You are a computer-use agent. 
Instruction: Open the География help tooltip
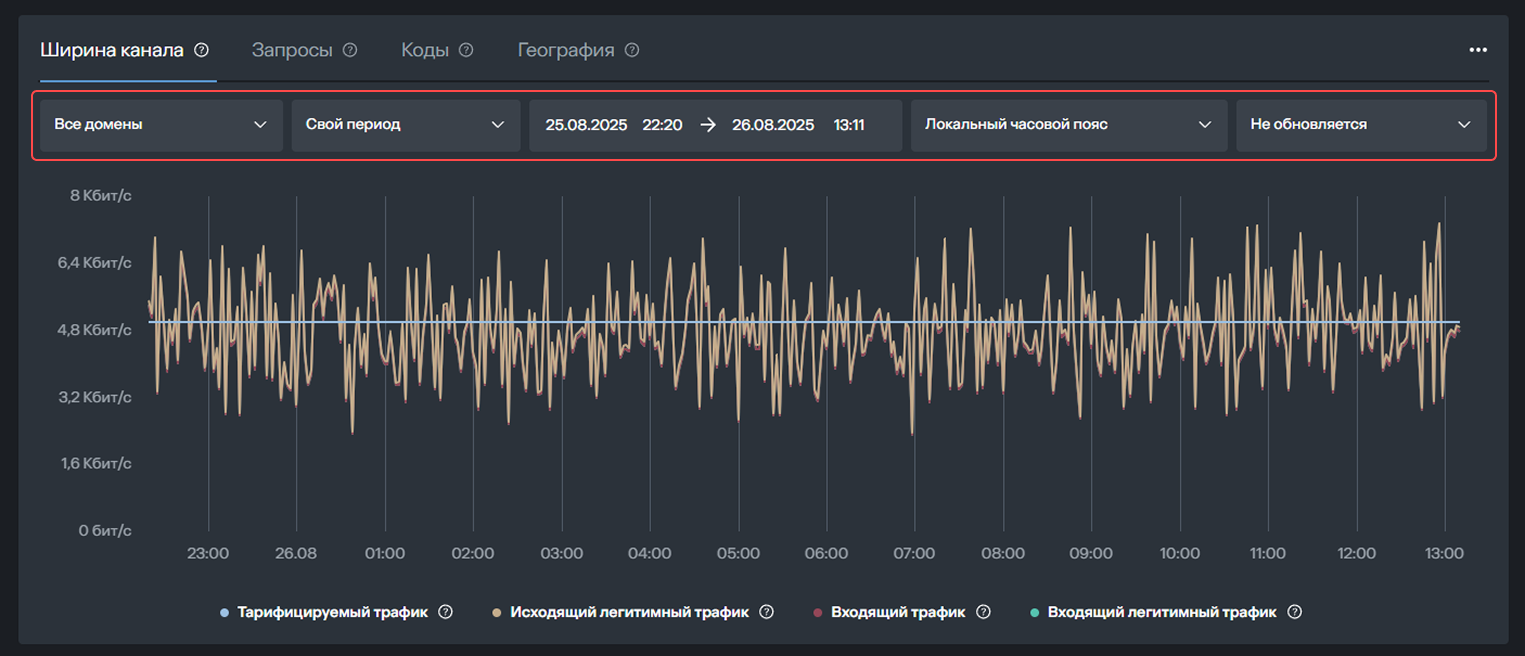630,50
